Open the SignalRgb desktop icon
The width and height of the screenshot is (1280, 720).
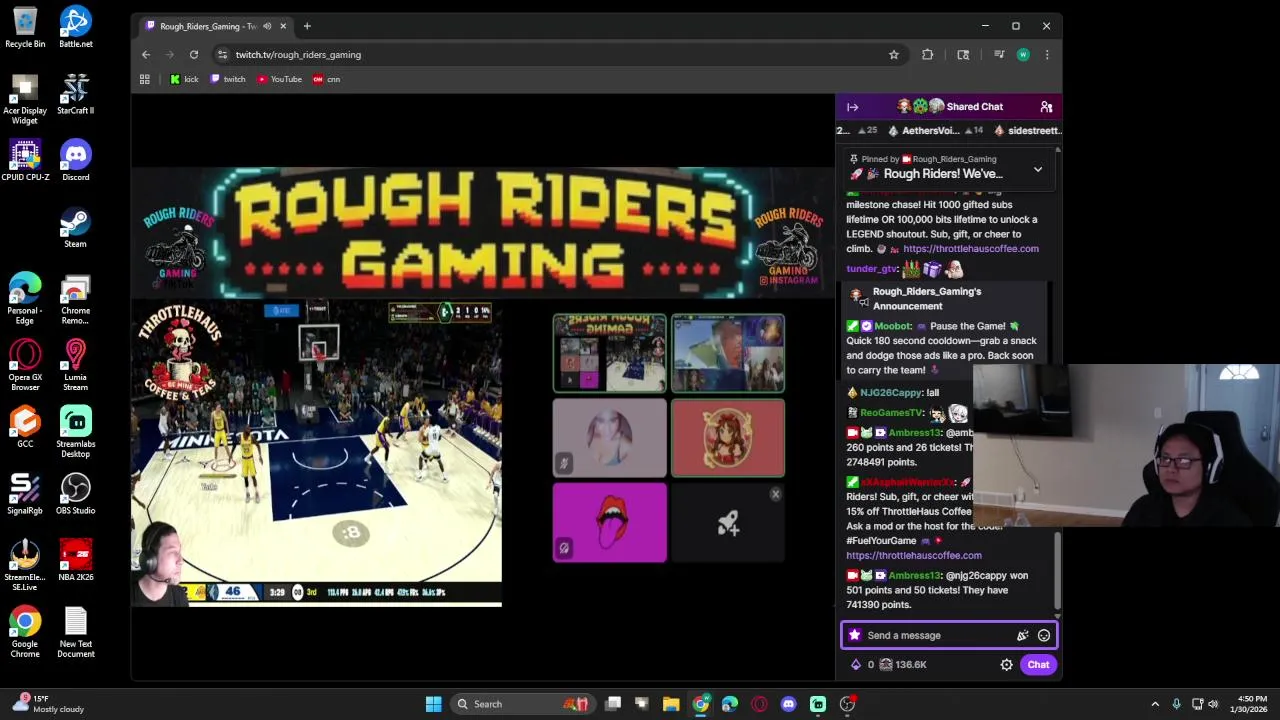(25, 493)
